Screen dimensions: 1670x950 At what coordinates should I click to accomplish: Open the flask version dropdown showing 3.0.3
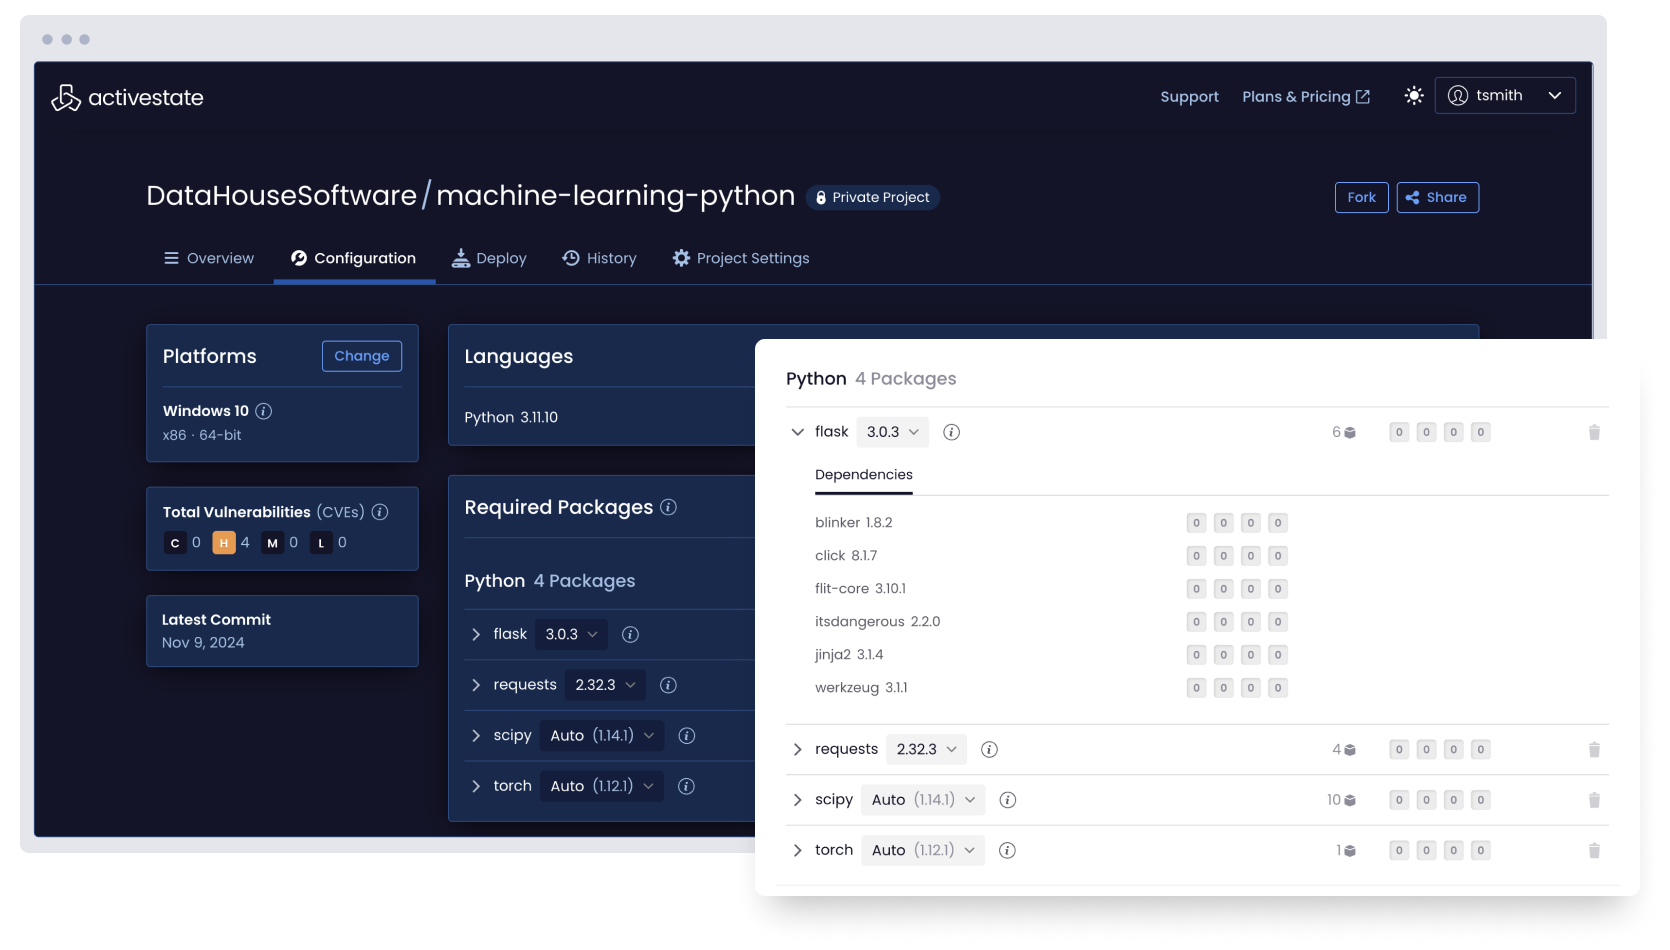pos(891,431)
